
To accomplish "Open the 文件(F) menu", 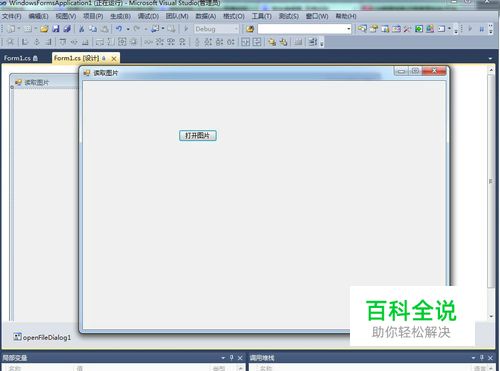I will click(12, 16).
